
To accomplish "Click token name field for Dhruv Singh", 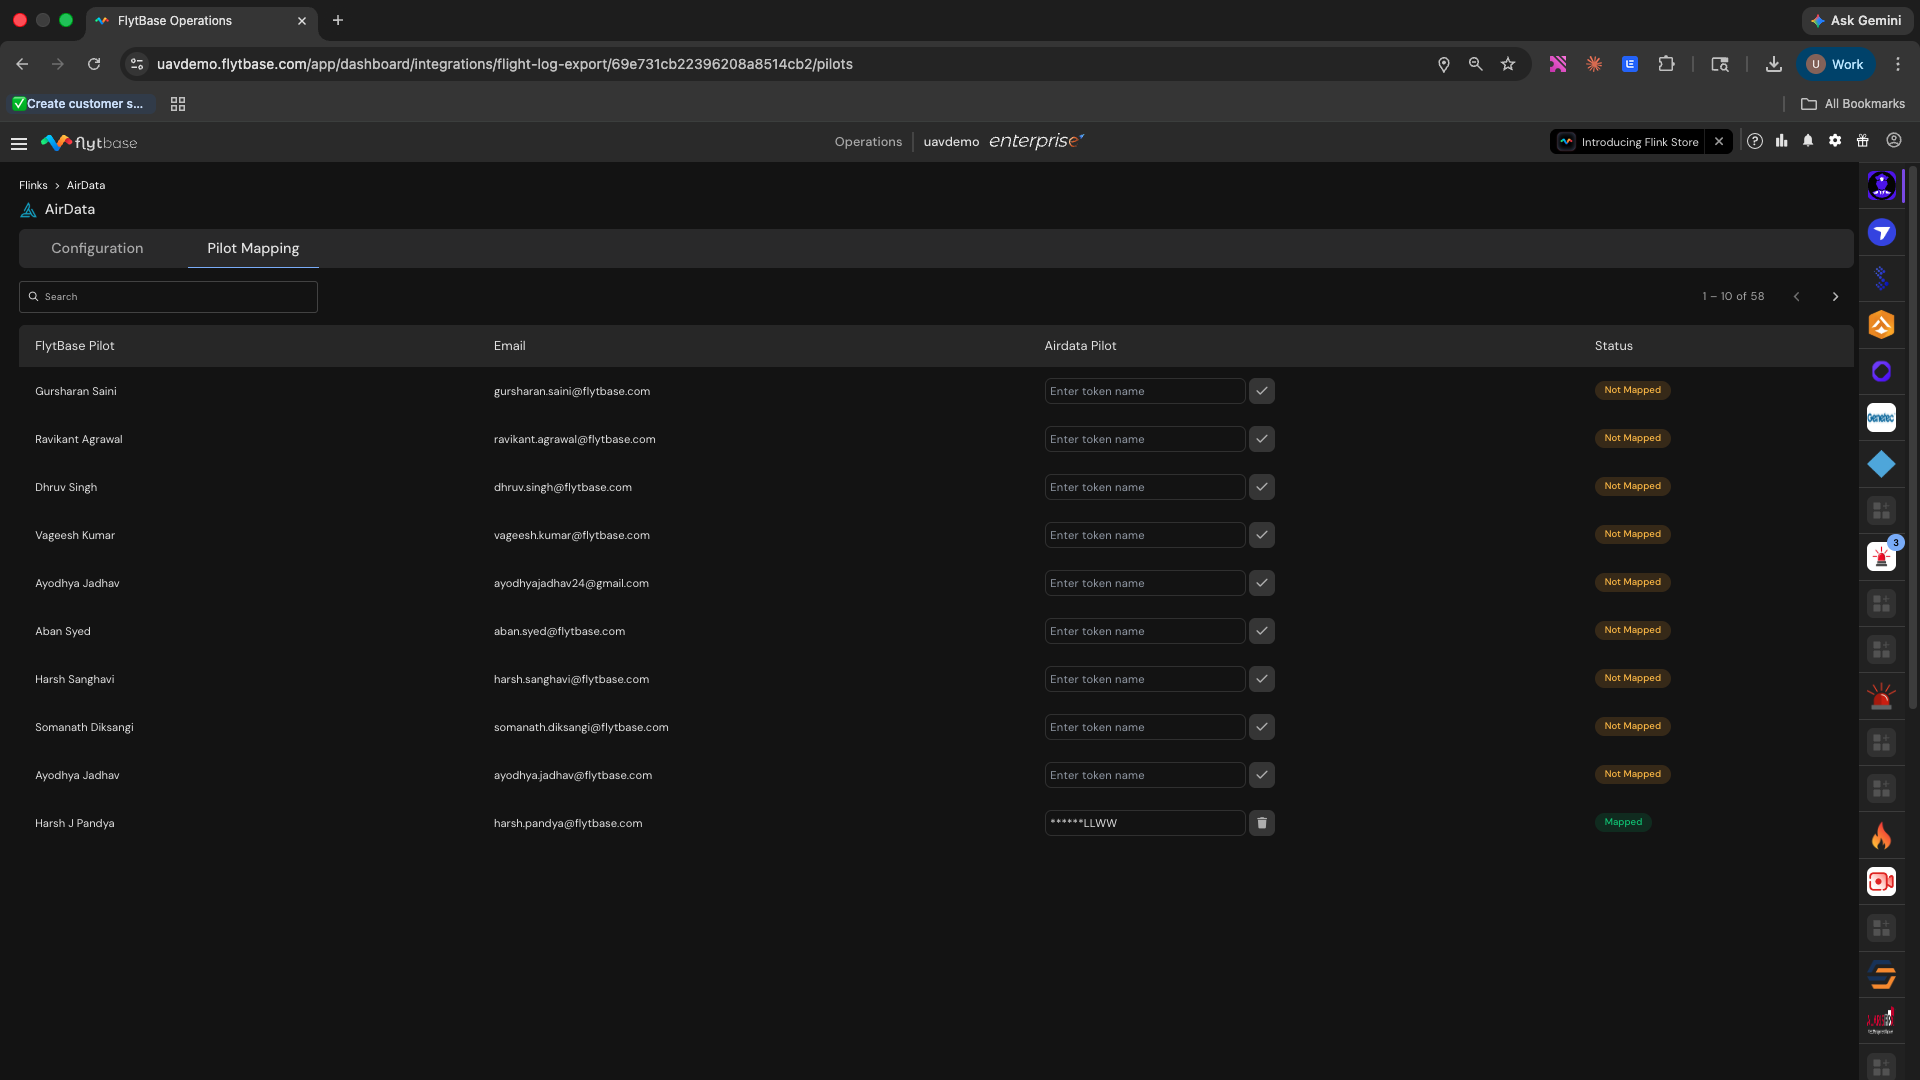I will pyautogui.click(x=1145, y=487).
